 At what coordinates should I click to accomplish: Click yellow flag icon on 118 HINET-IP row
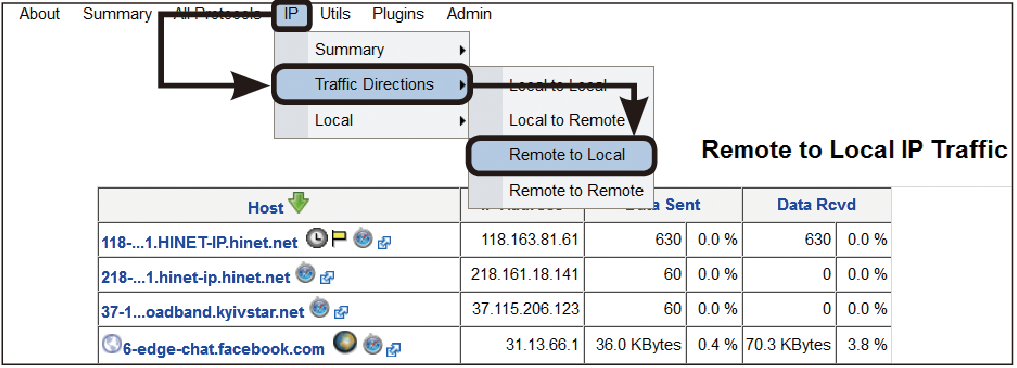click(x=338, y=239)
